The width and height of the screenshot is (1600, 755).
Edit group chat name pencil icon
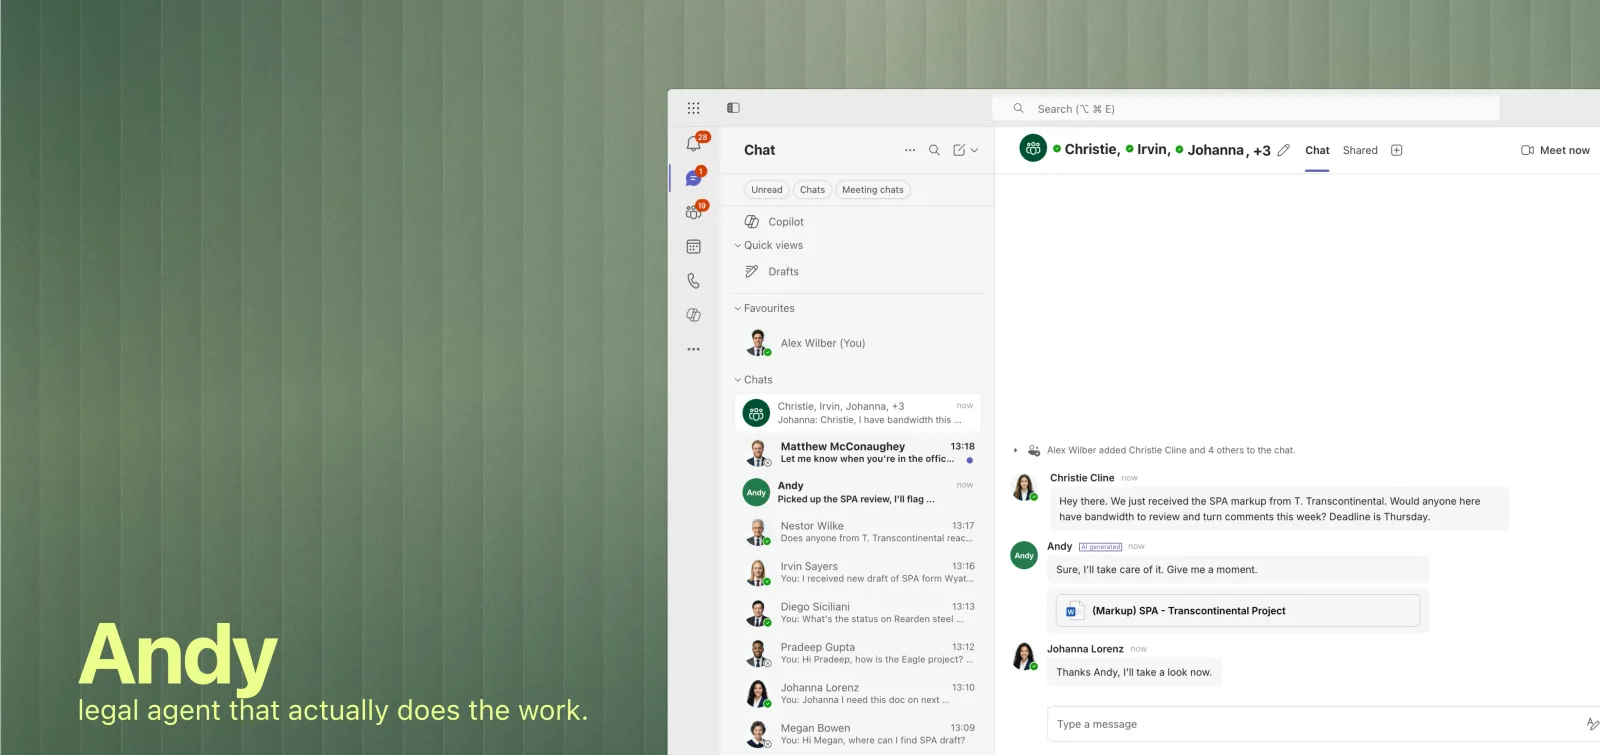(x=1283, y=150)
